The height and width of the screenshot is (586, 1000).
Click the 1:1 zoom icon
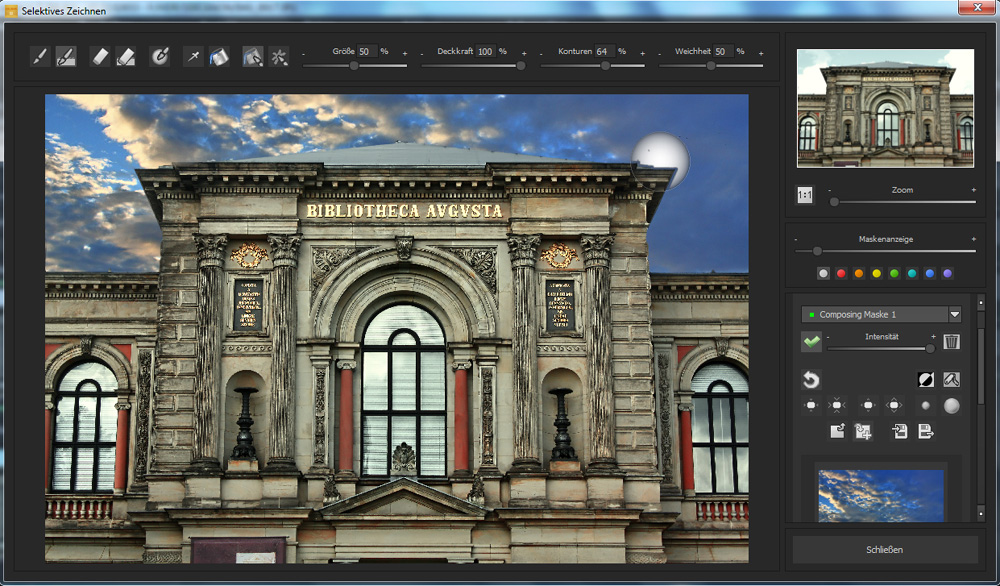(x=805, y=196)
